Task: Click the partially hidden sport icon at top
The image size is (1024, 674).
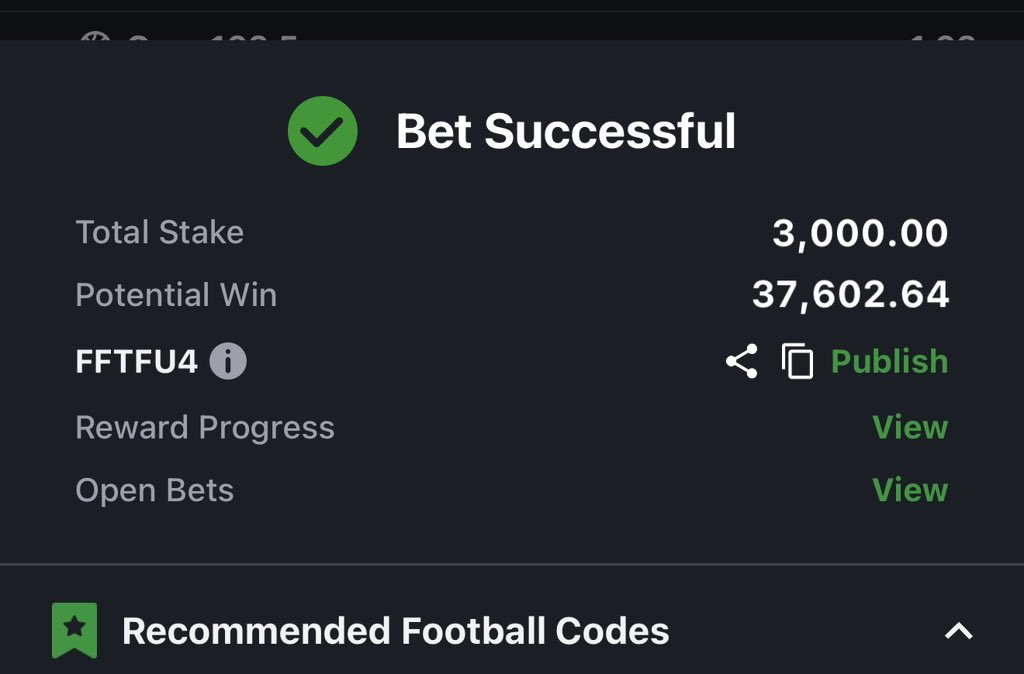Action: tap(94, 39)
